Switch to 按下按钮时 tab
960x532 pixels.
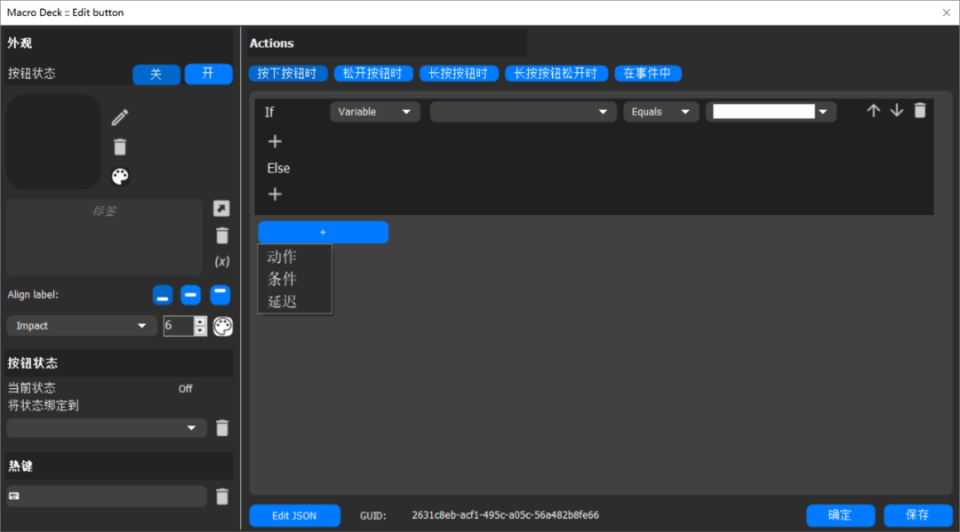click(x=288, y=73)
